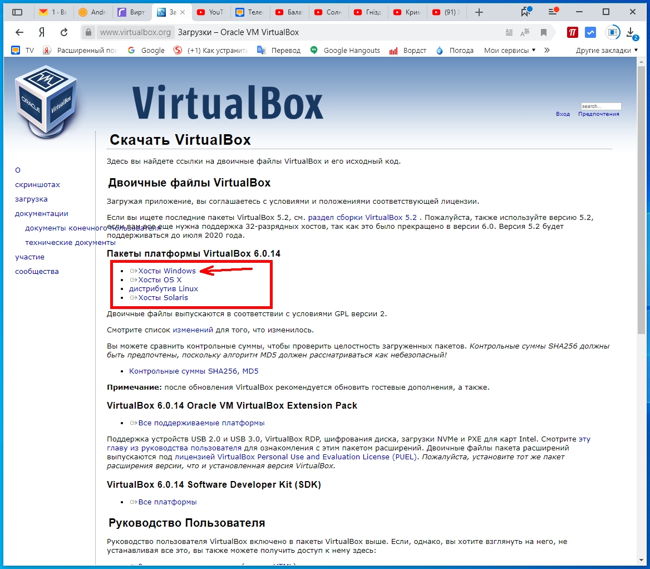
Task: Download via Хосты Windows link
Action: [x=167, y=271]
